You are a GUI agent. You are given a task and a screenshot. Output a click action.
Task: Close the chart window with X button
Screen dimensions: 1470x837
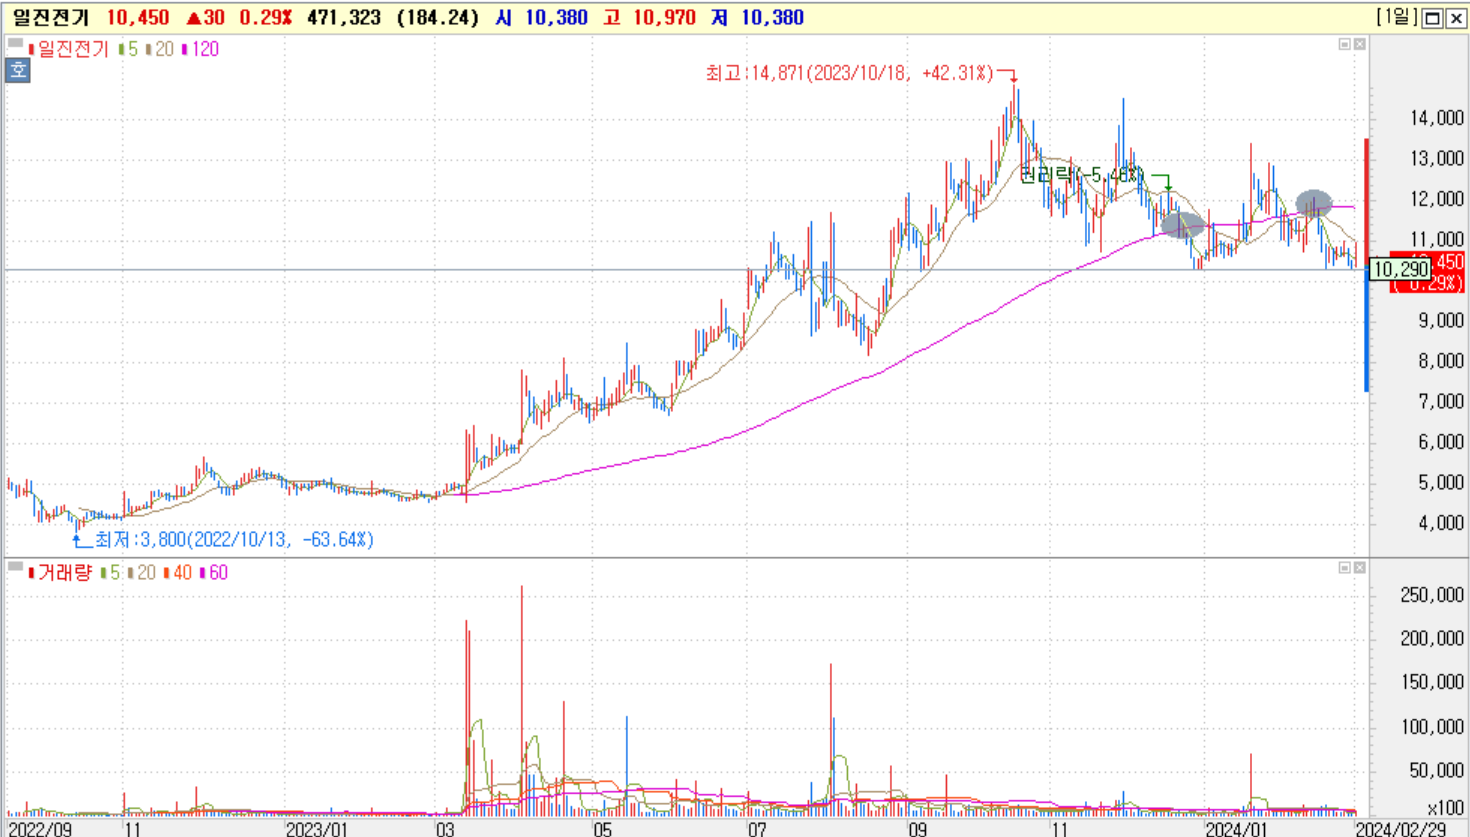(x=1456, y=18)
